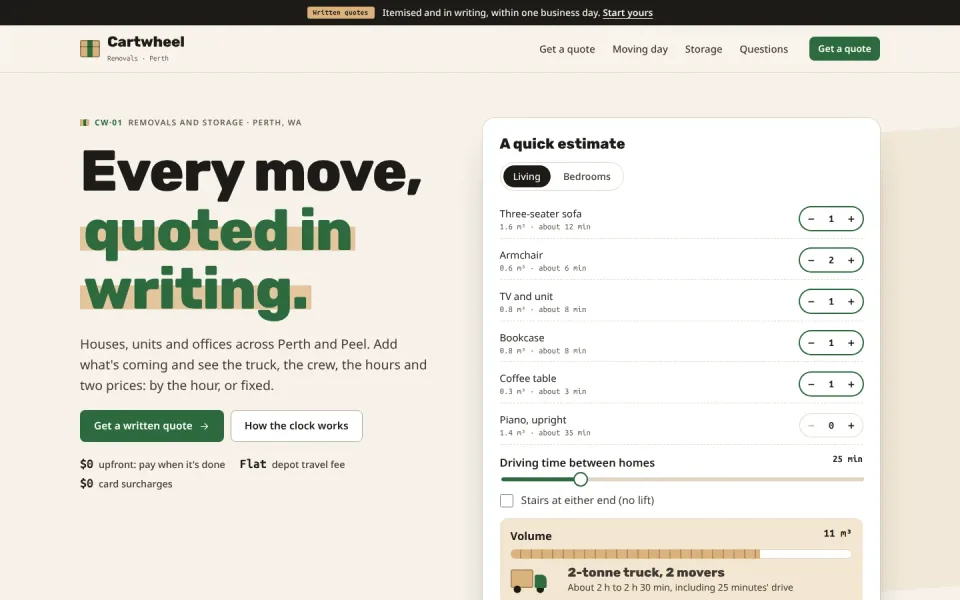The width and height of the screenshot is (960, 600).
Task: Click the 'Coffee table' item label
Action: [528, 378]
